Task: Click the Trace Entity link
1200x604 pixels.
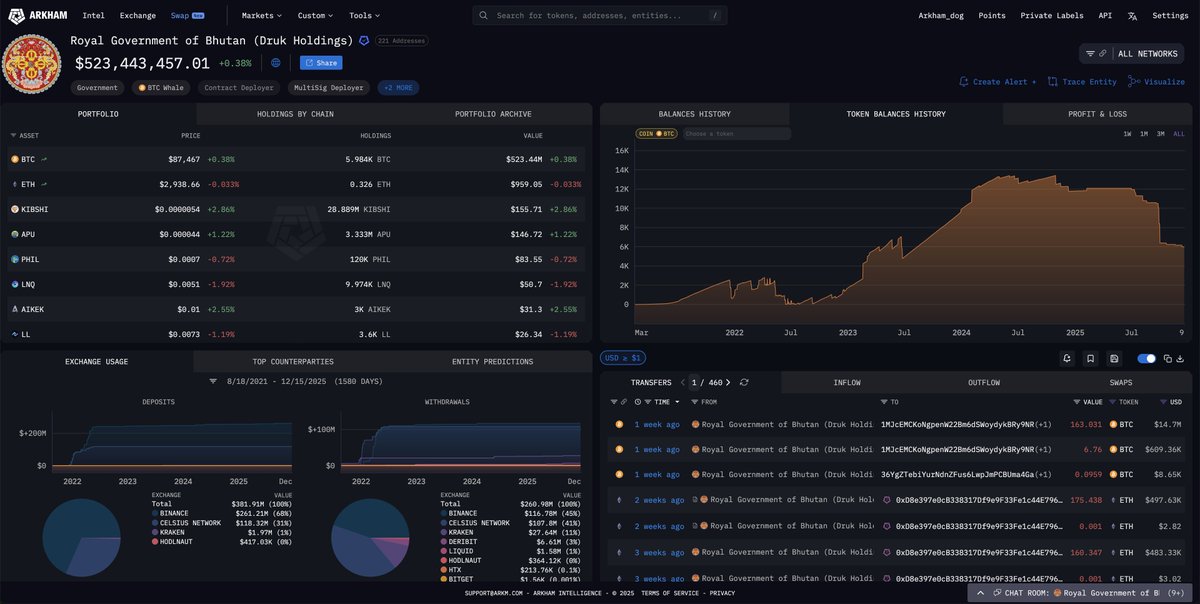Action: (1083, 82)
